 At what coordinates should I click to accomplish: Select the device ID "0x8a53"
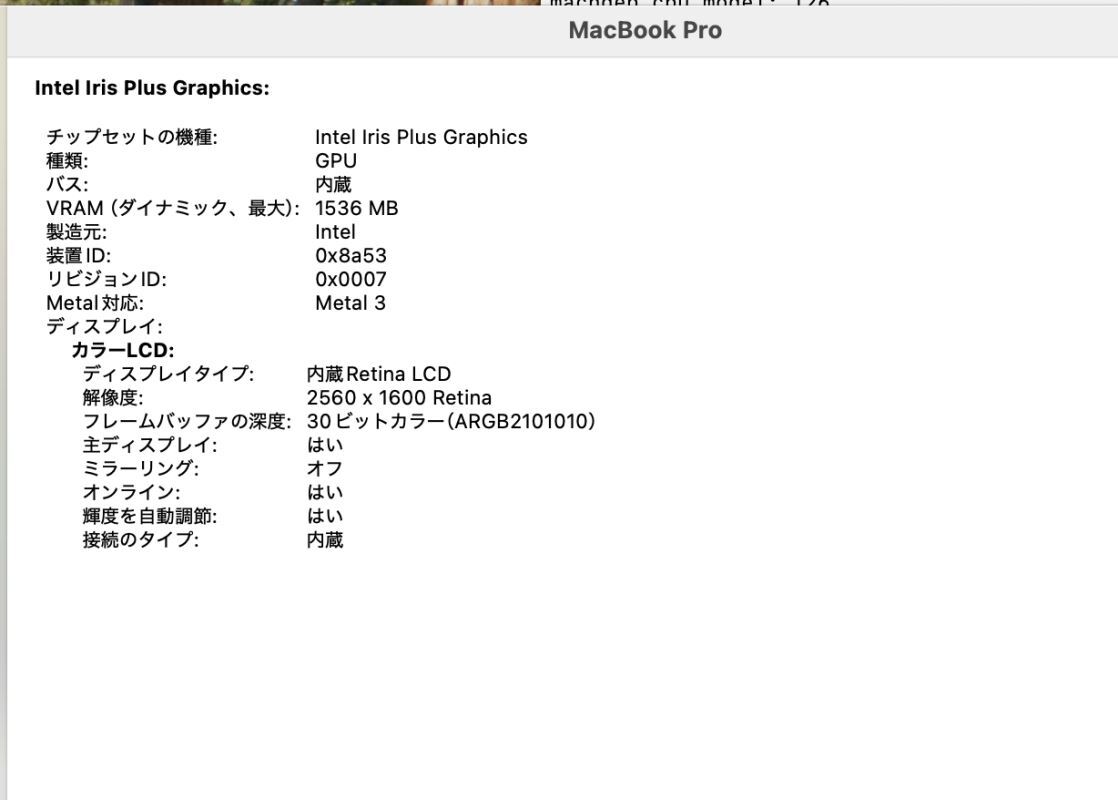(351, 255)
